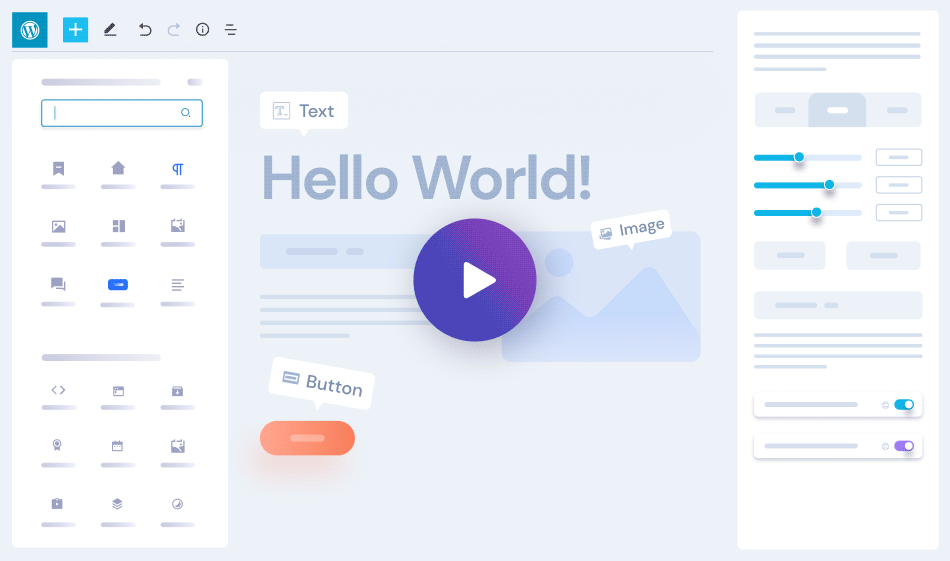The height and width of the screenshot is (561, 950).
Task: Select the browser window block icon
Action: click(x=118, y=391)
